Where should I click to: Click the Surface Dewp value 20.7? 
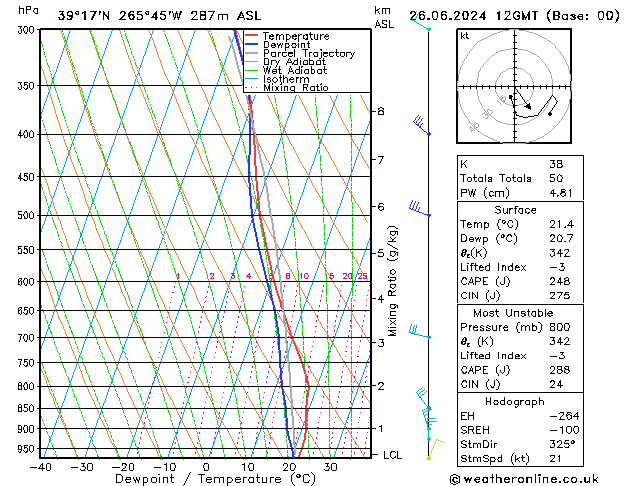click(x=562, y=239)
